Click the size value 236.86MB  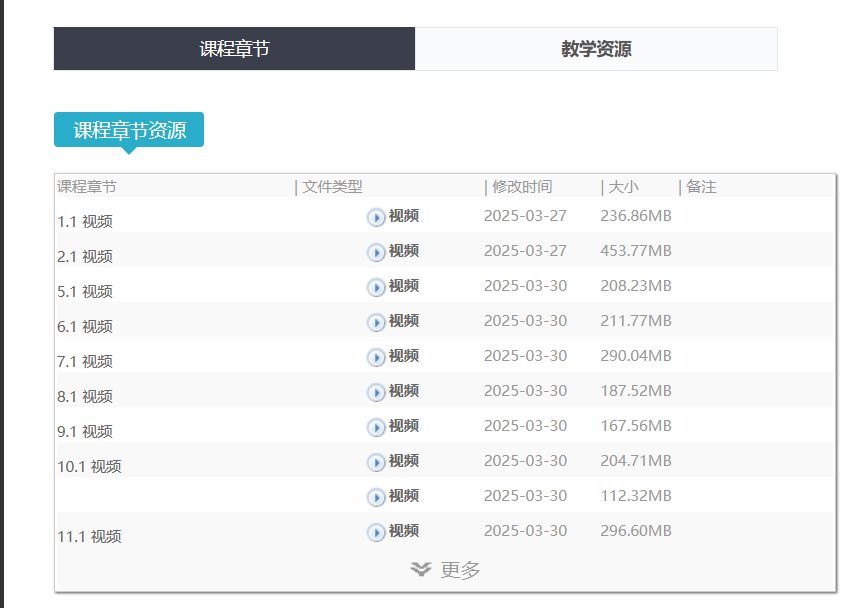click(636, 216)
